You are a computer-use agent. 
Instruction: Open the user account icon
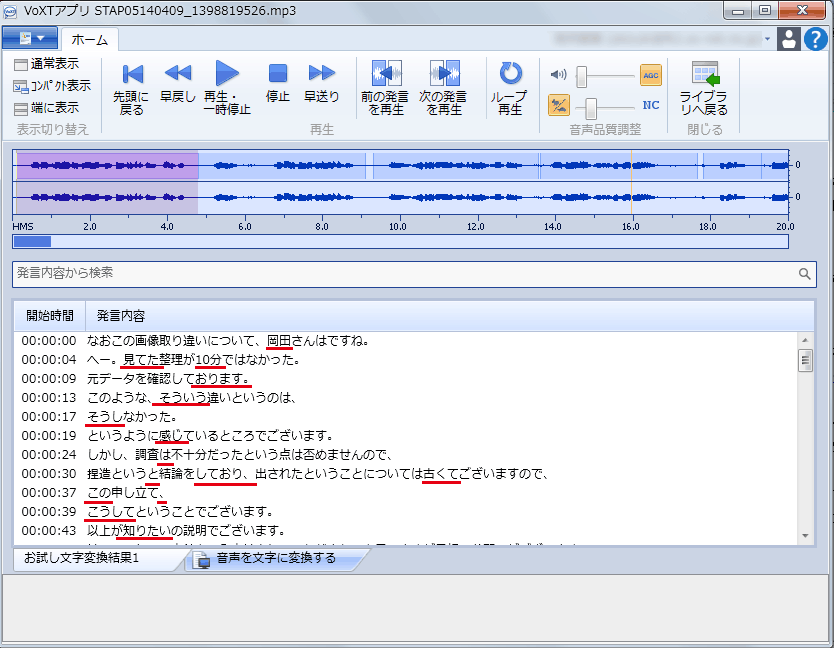tap(788, 39)
